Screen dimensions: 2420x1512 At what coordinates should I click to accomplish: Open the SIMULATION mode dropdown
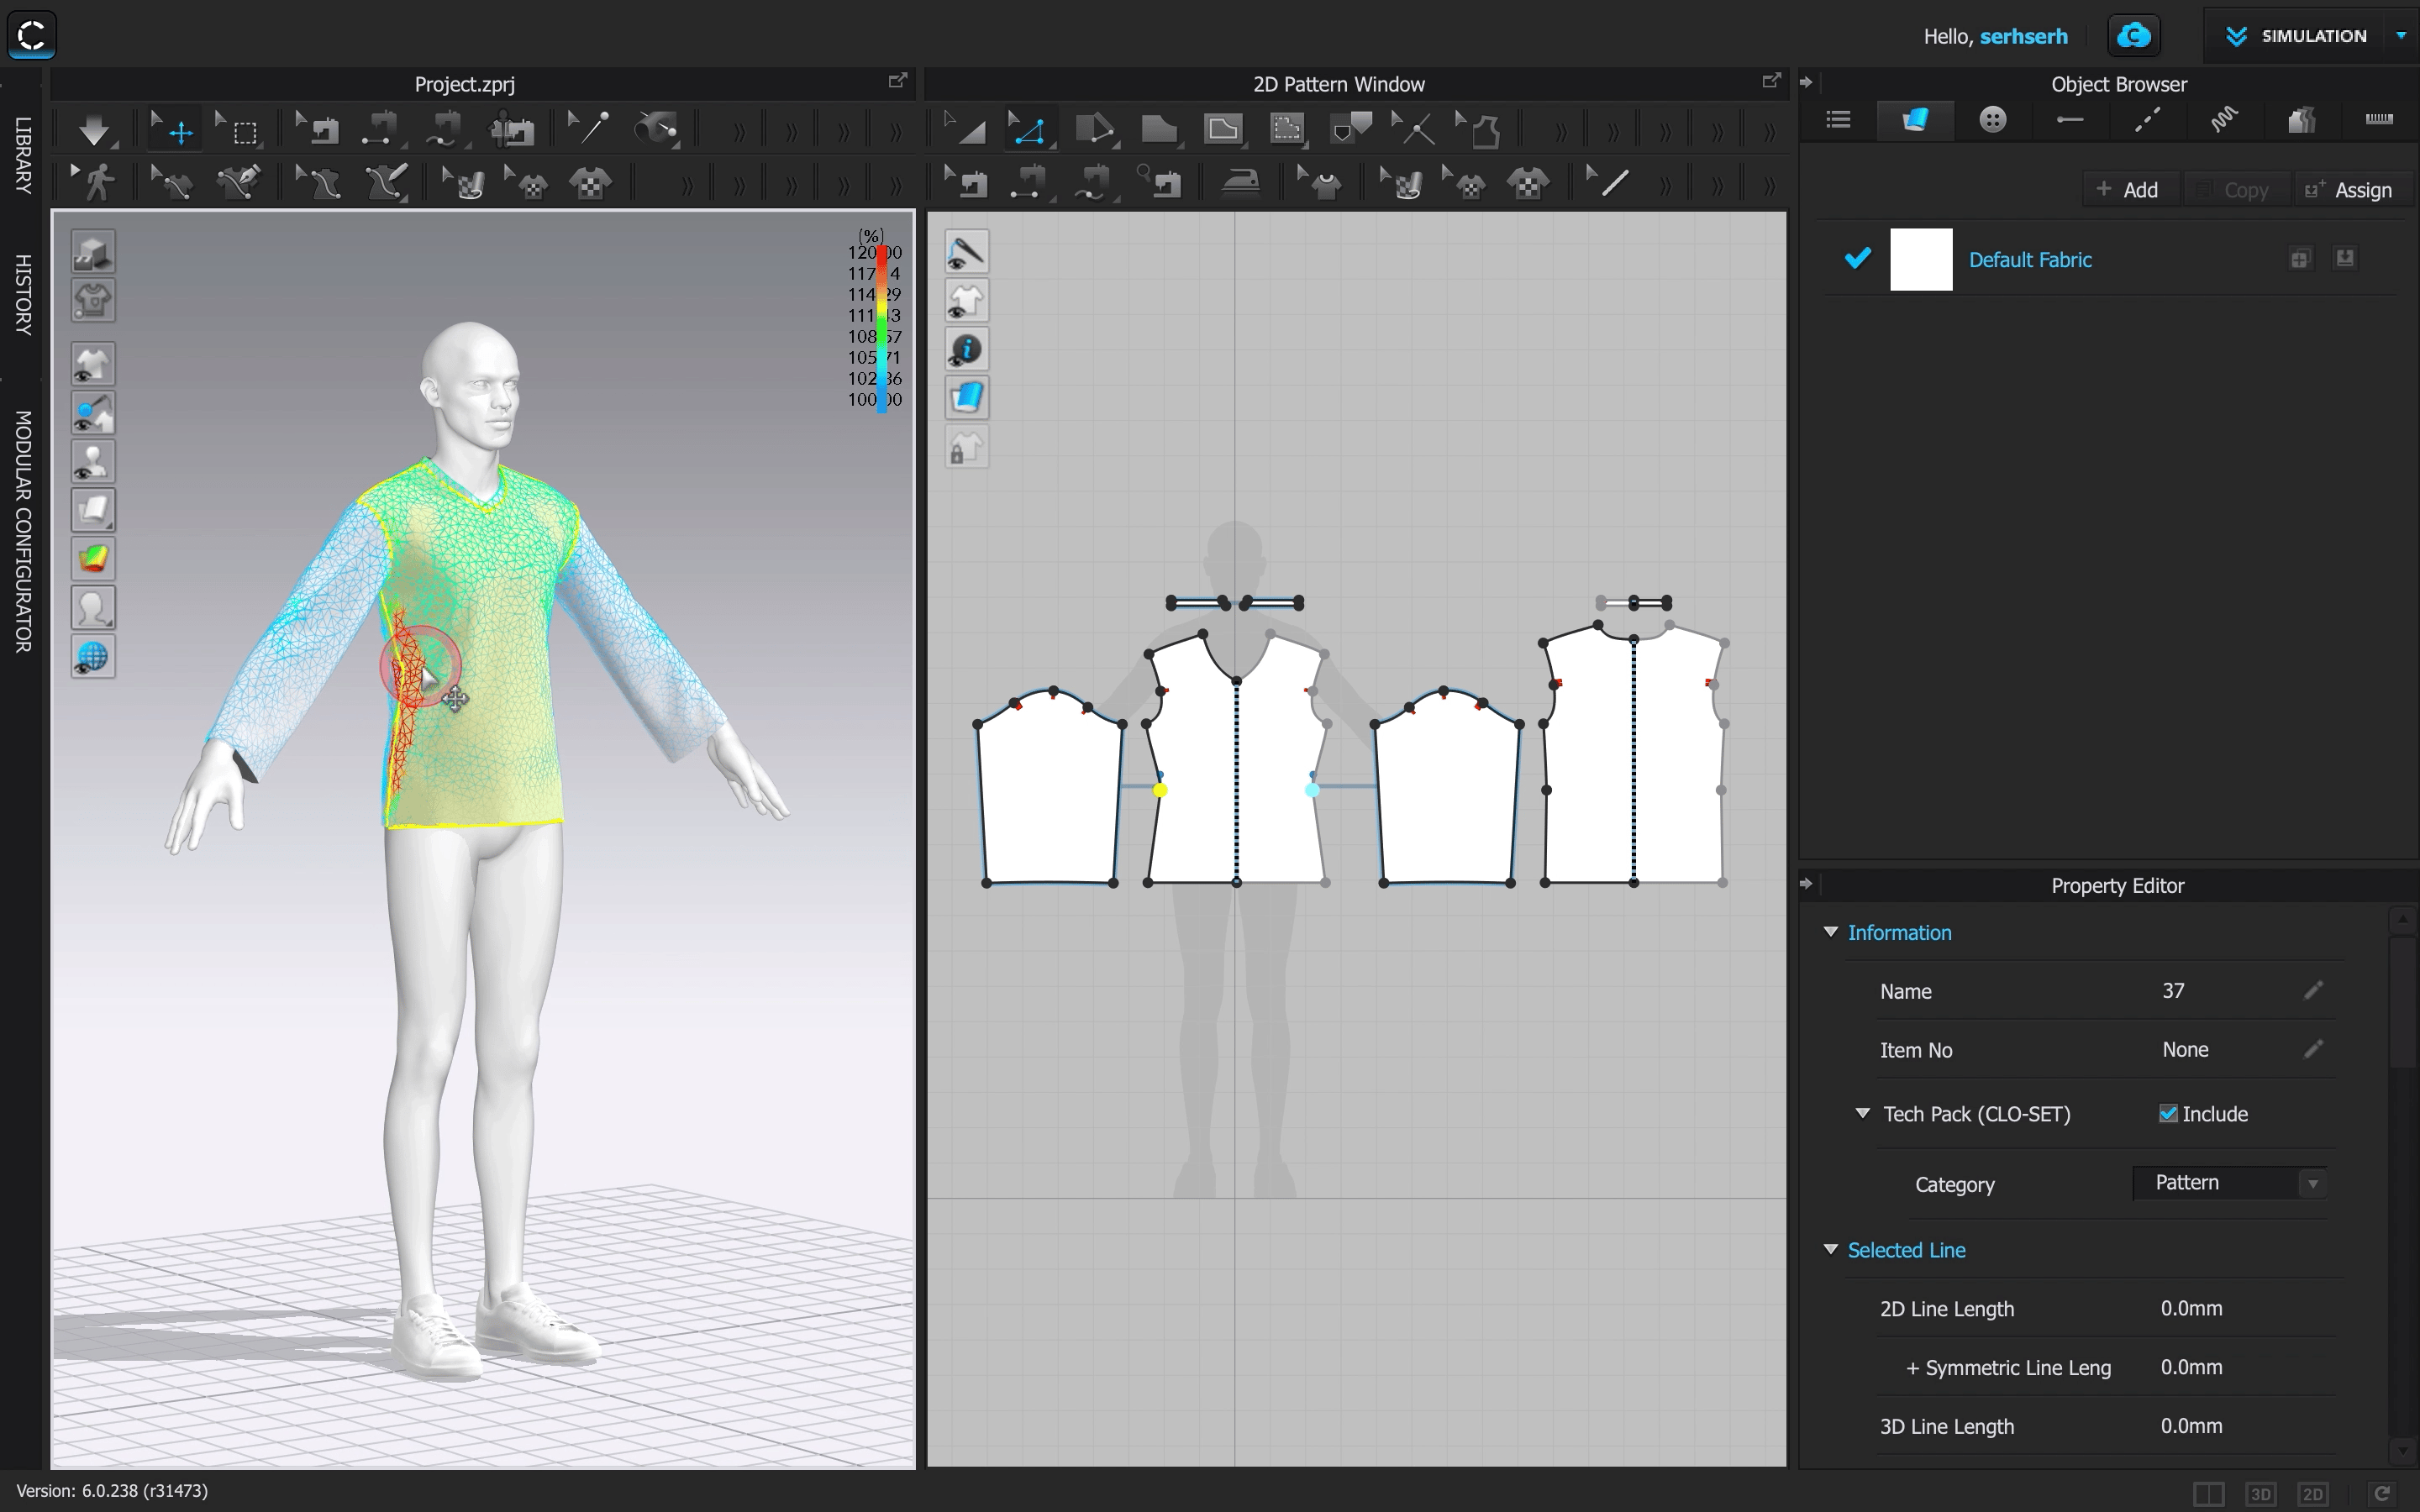tap(2400, 36)
